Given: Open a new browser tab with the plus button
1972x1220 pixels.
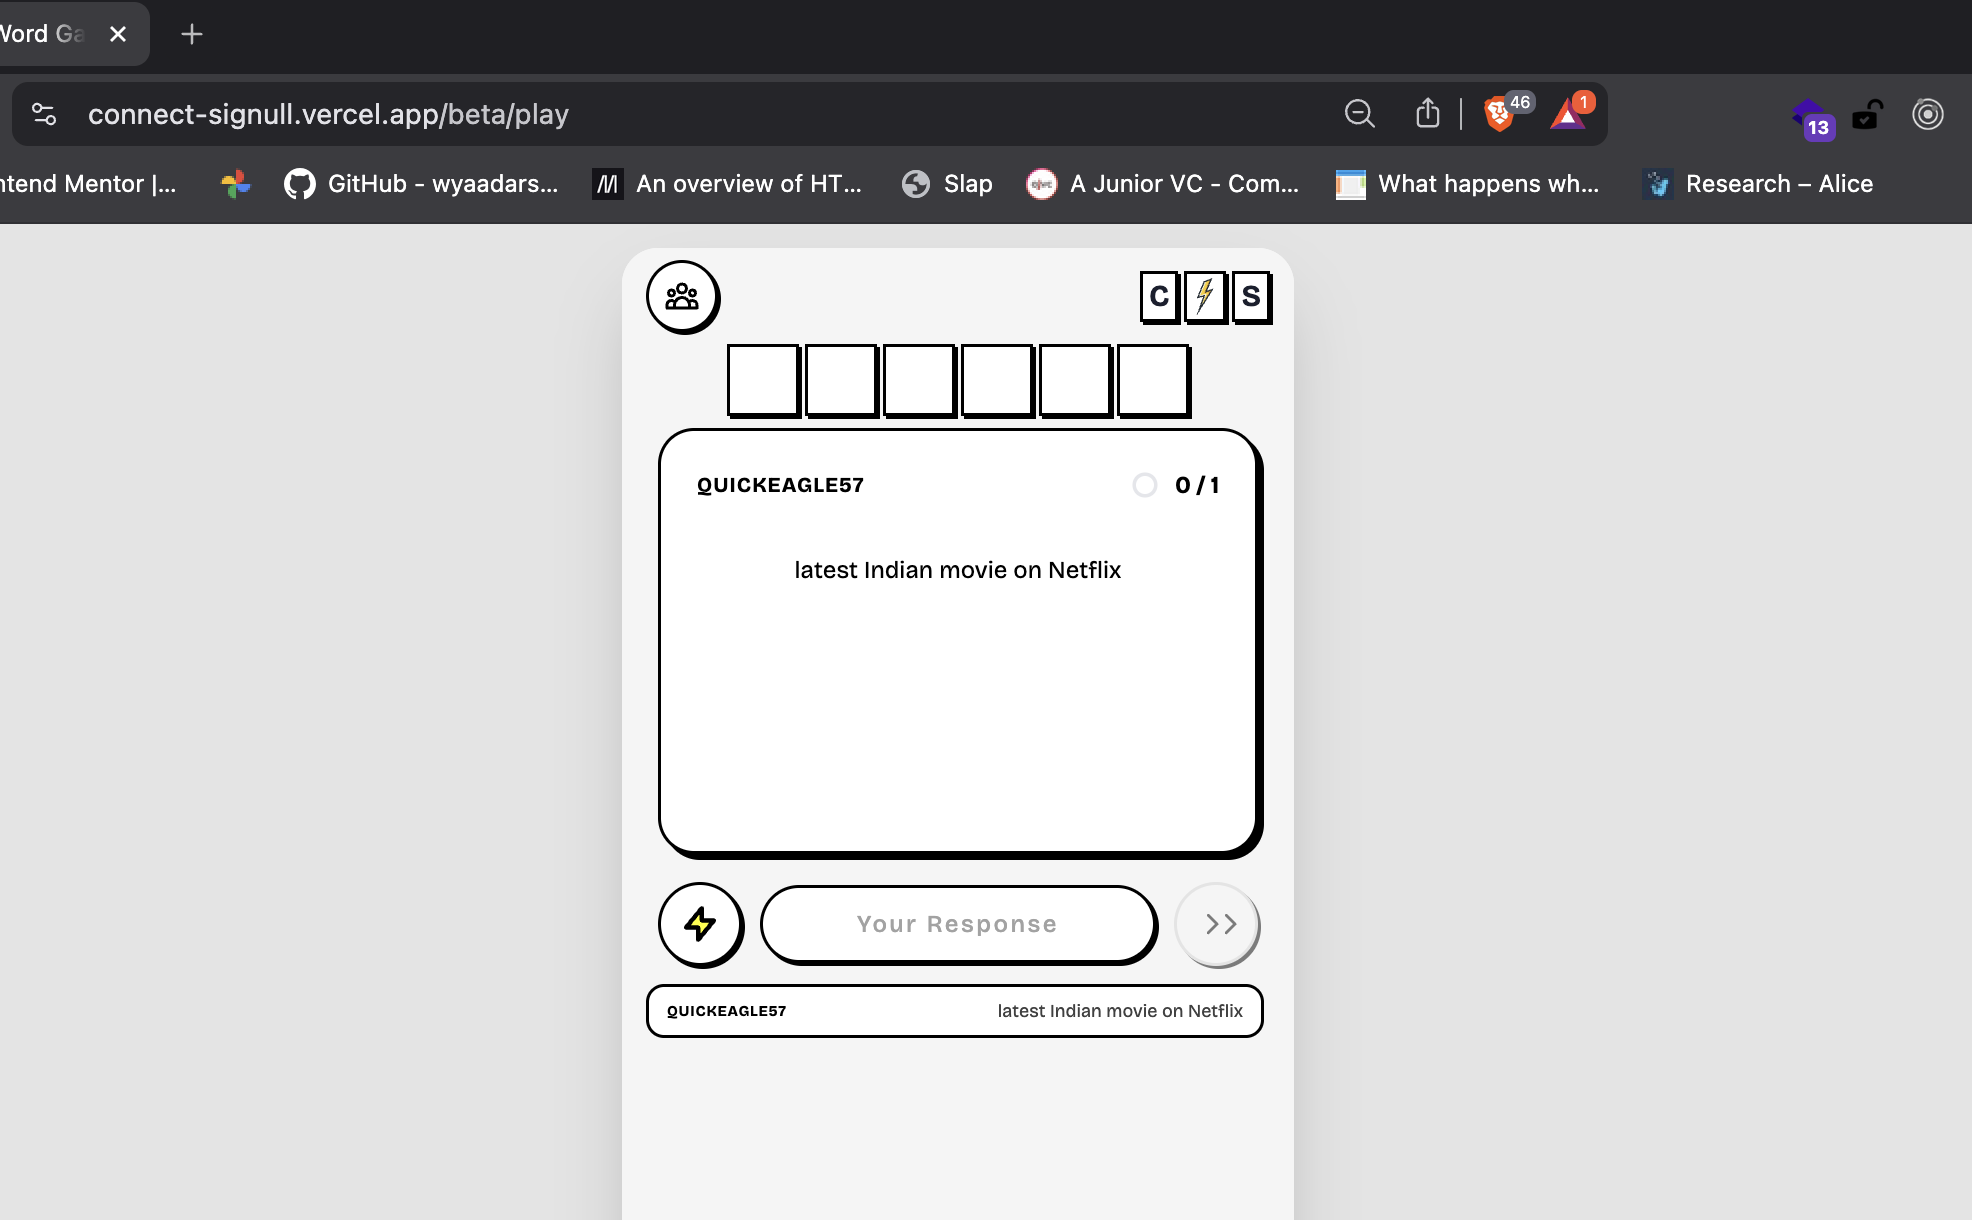Looking at the screenshot, I should [x=192, y=33].
